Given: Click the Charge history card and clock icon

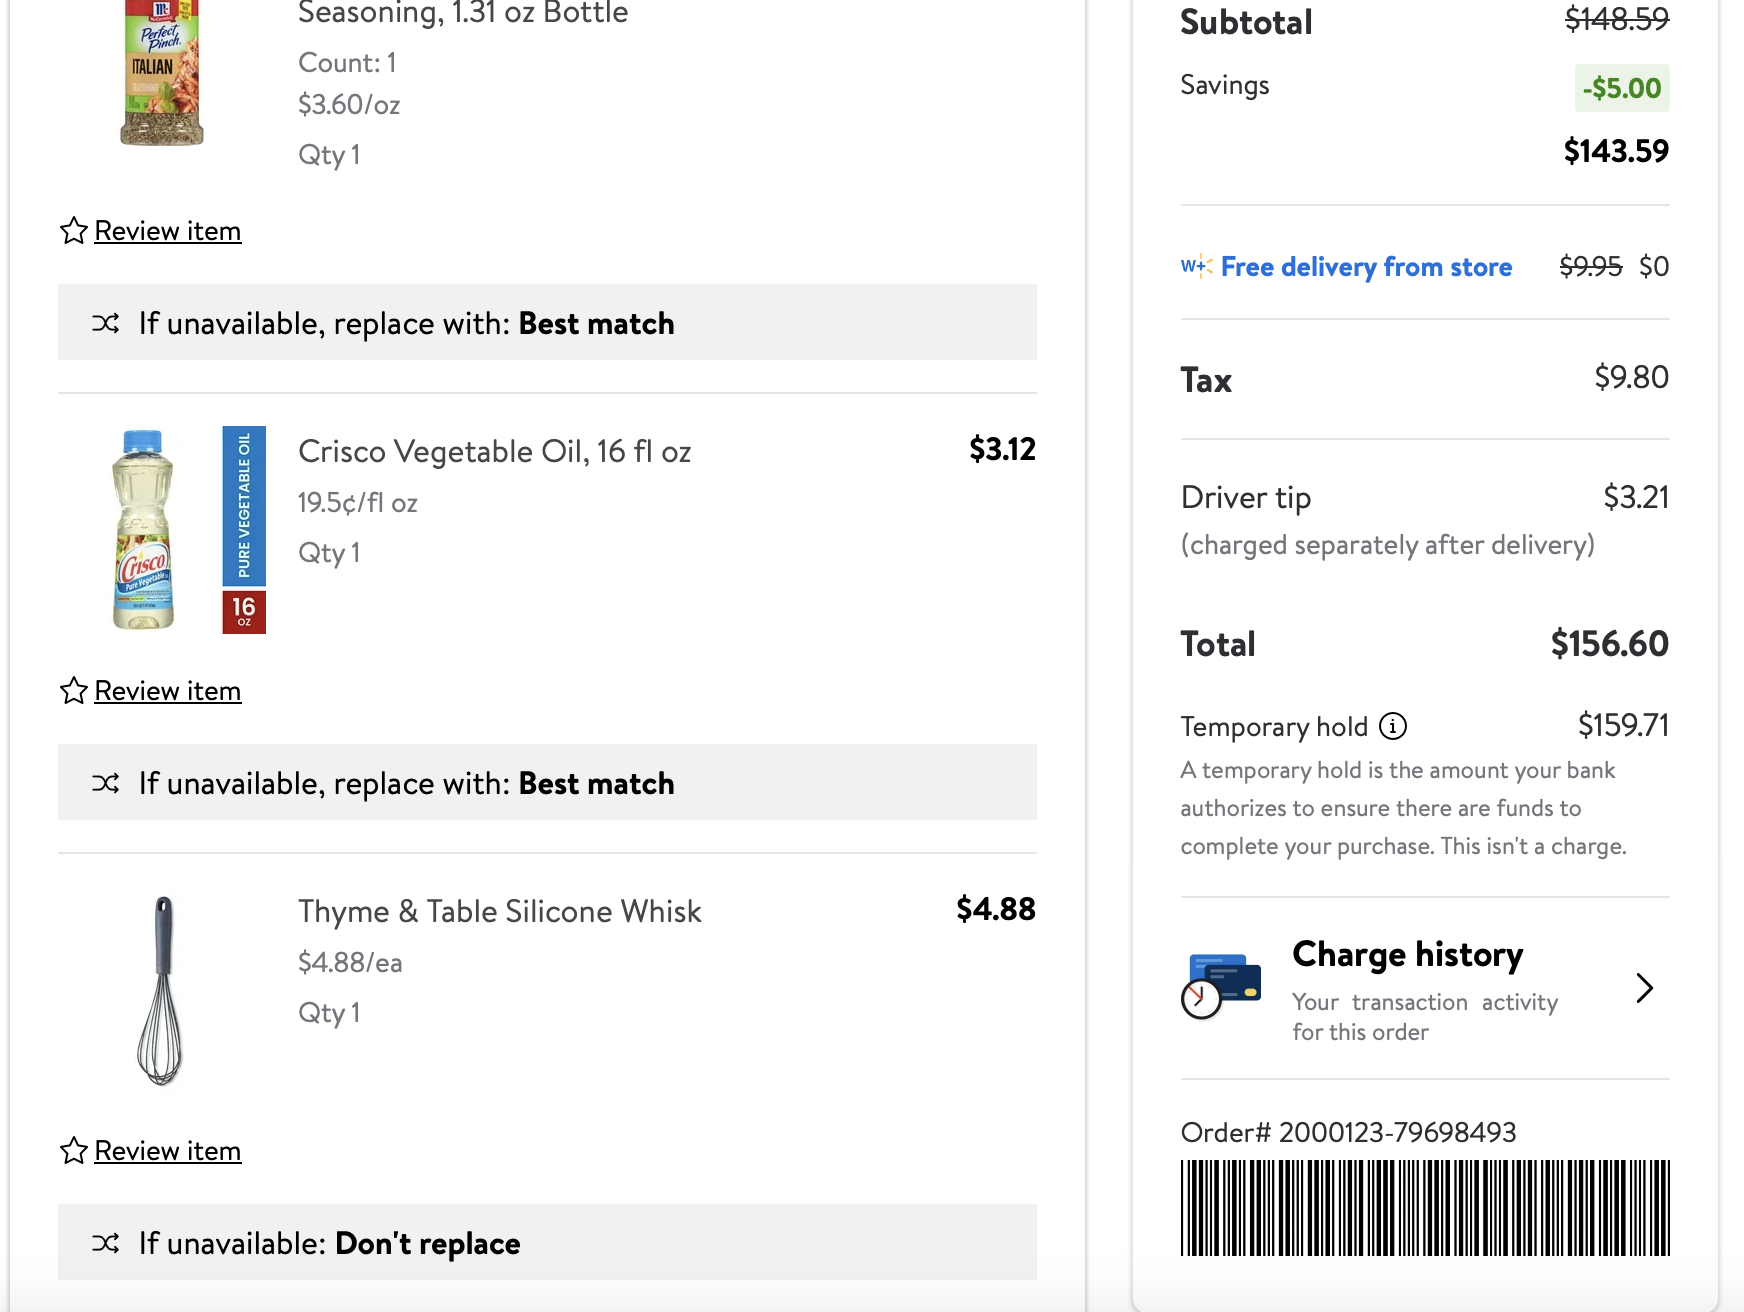Looking at the screenshot, I should [1221, 986].
